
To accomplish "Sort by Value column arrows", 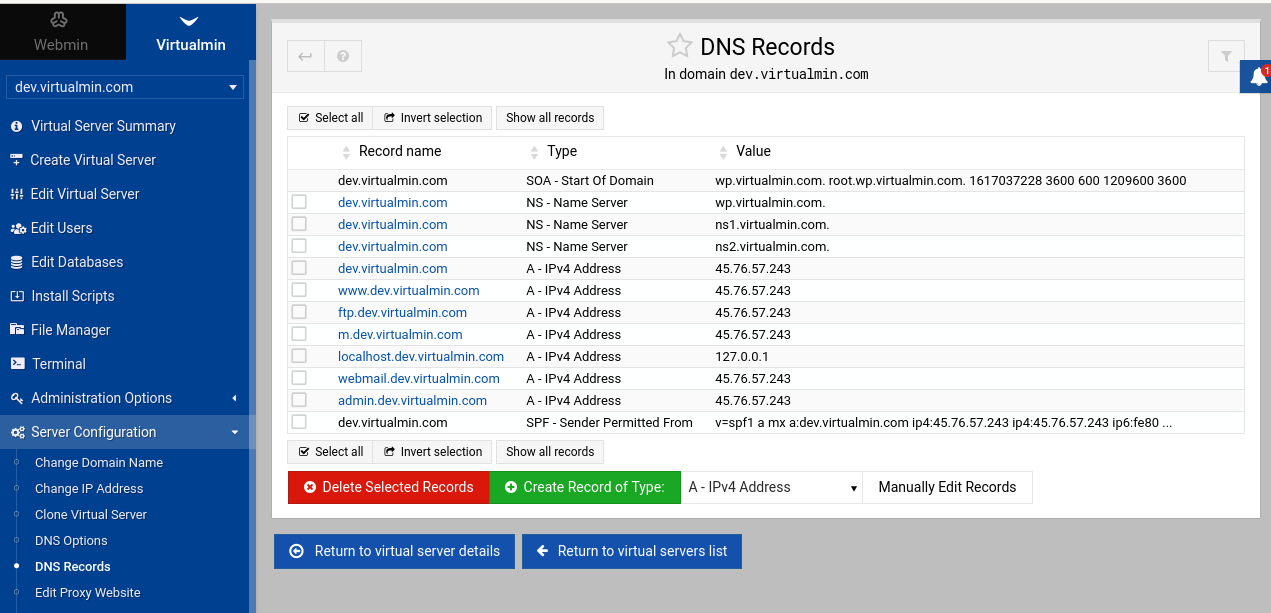I will click(723, 152).
